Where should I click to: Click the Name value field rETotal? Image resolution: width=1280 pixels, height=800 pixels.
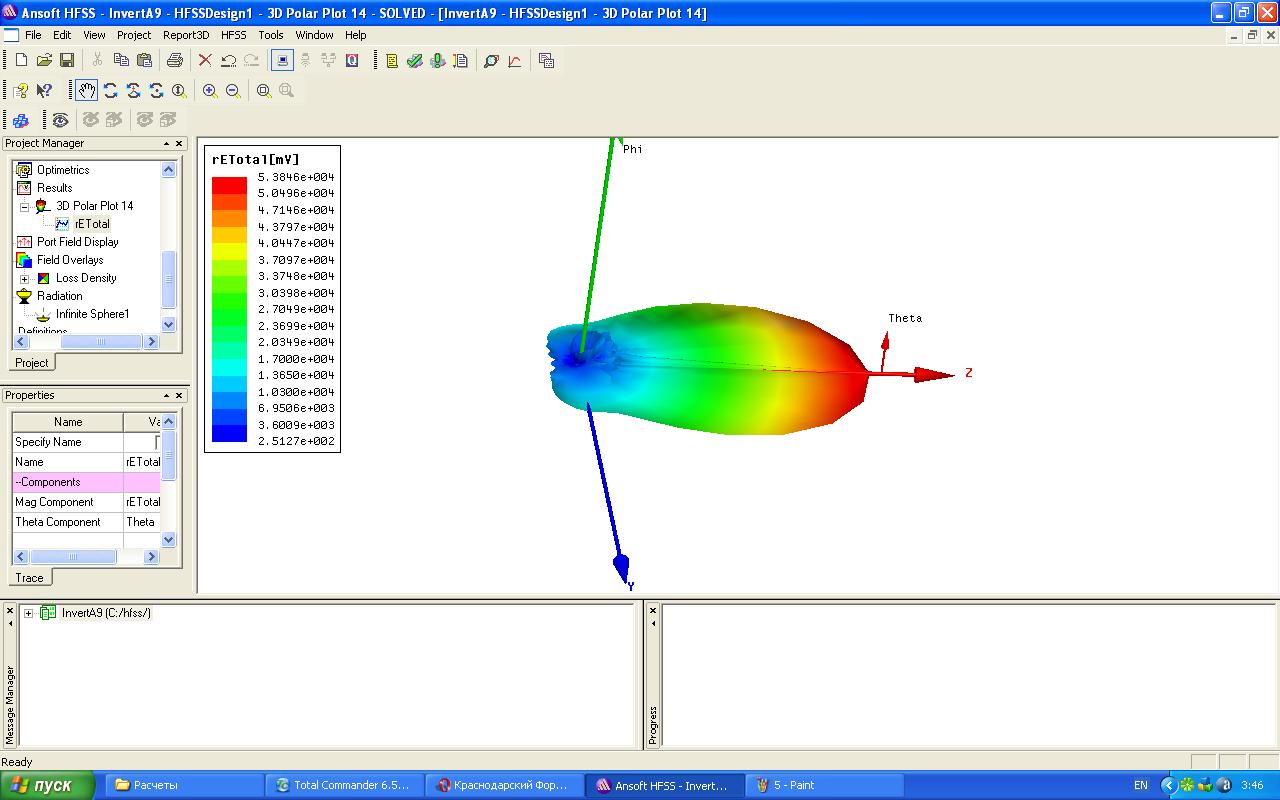point(142,462)
